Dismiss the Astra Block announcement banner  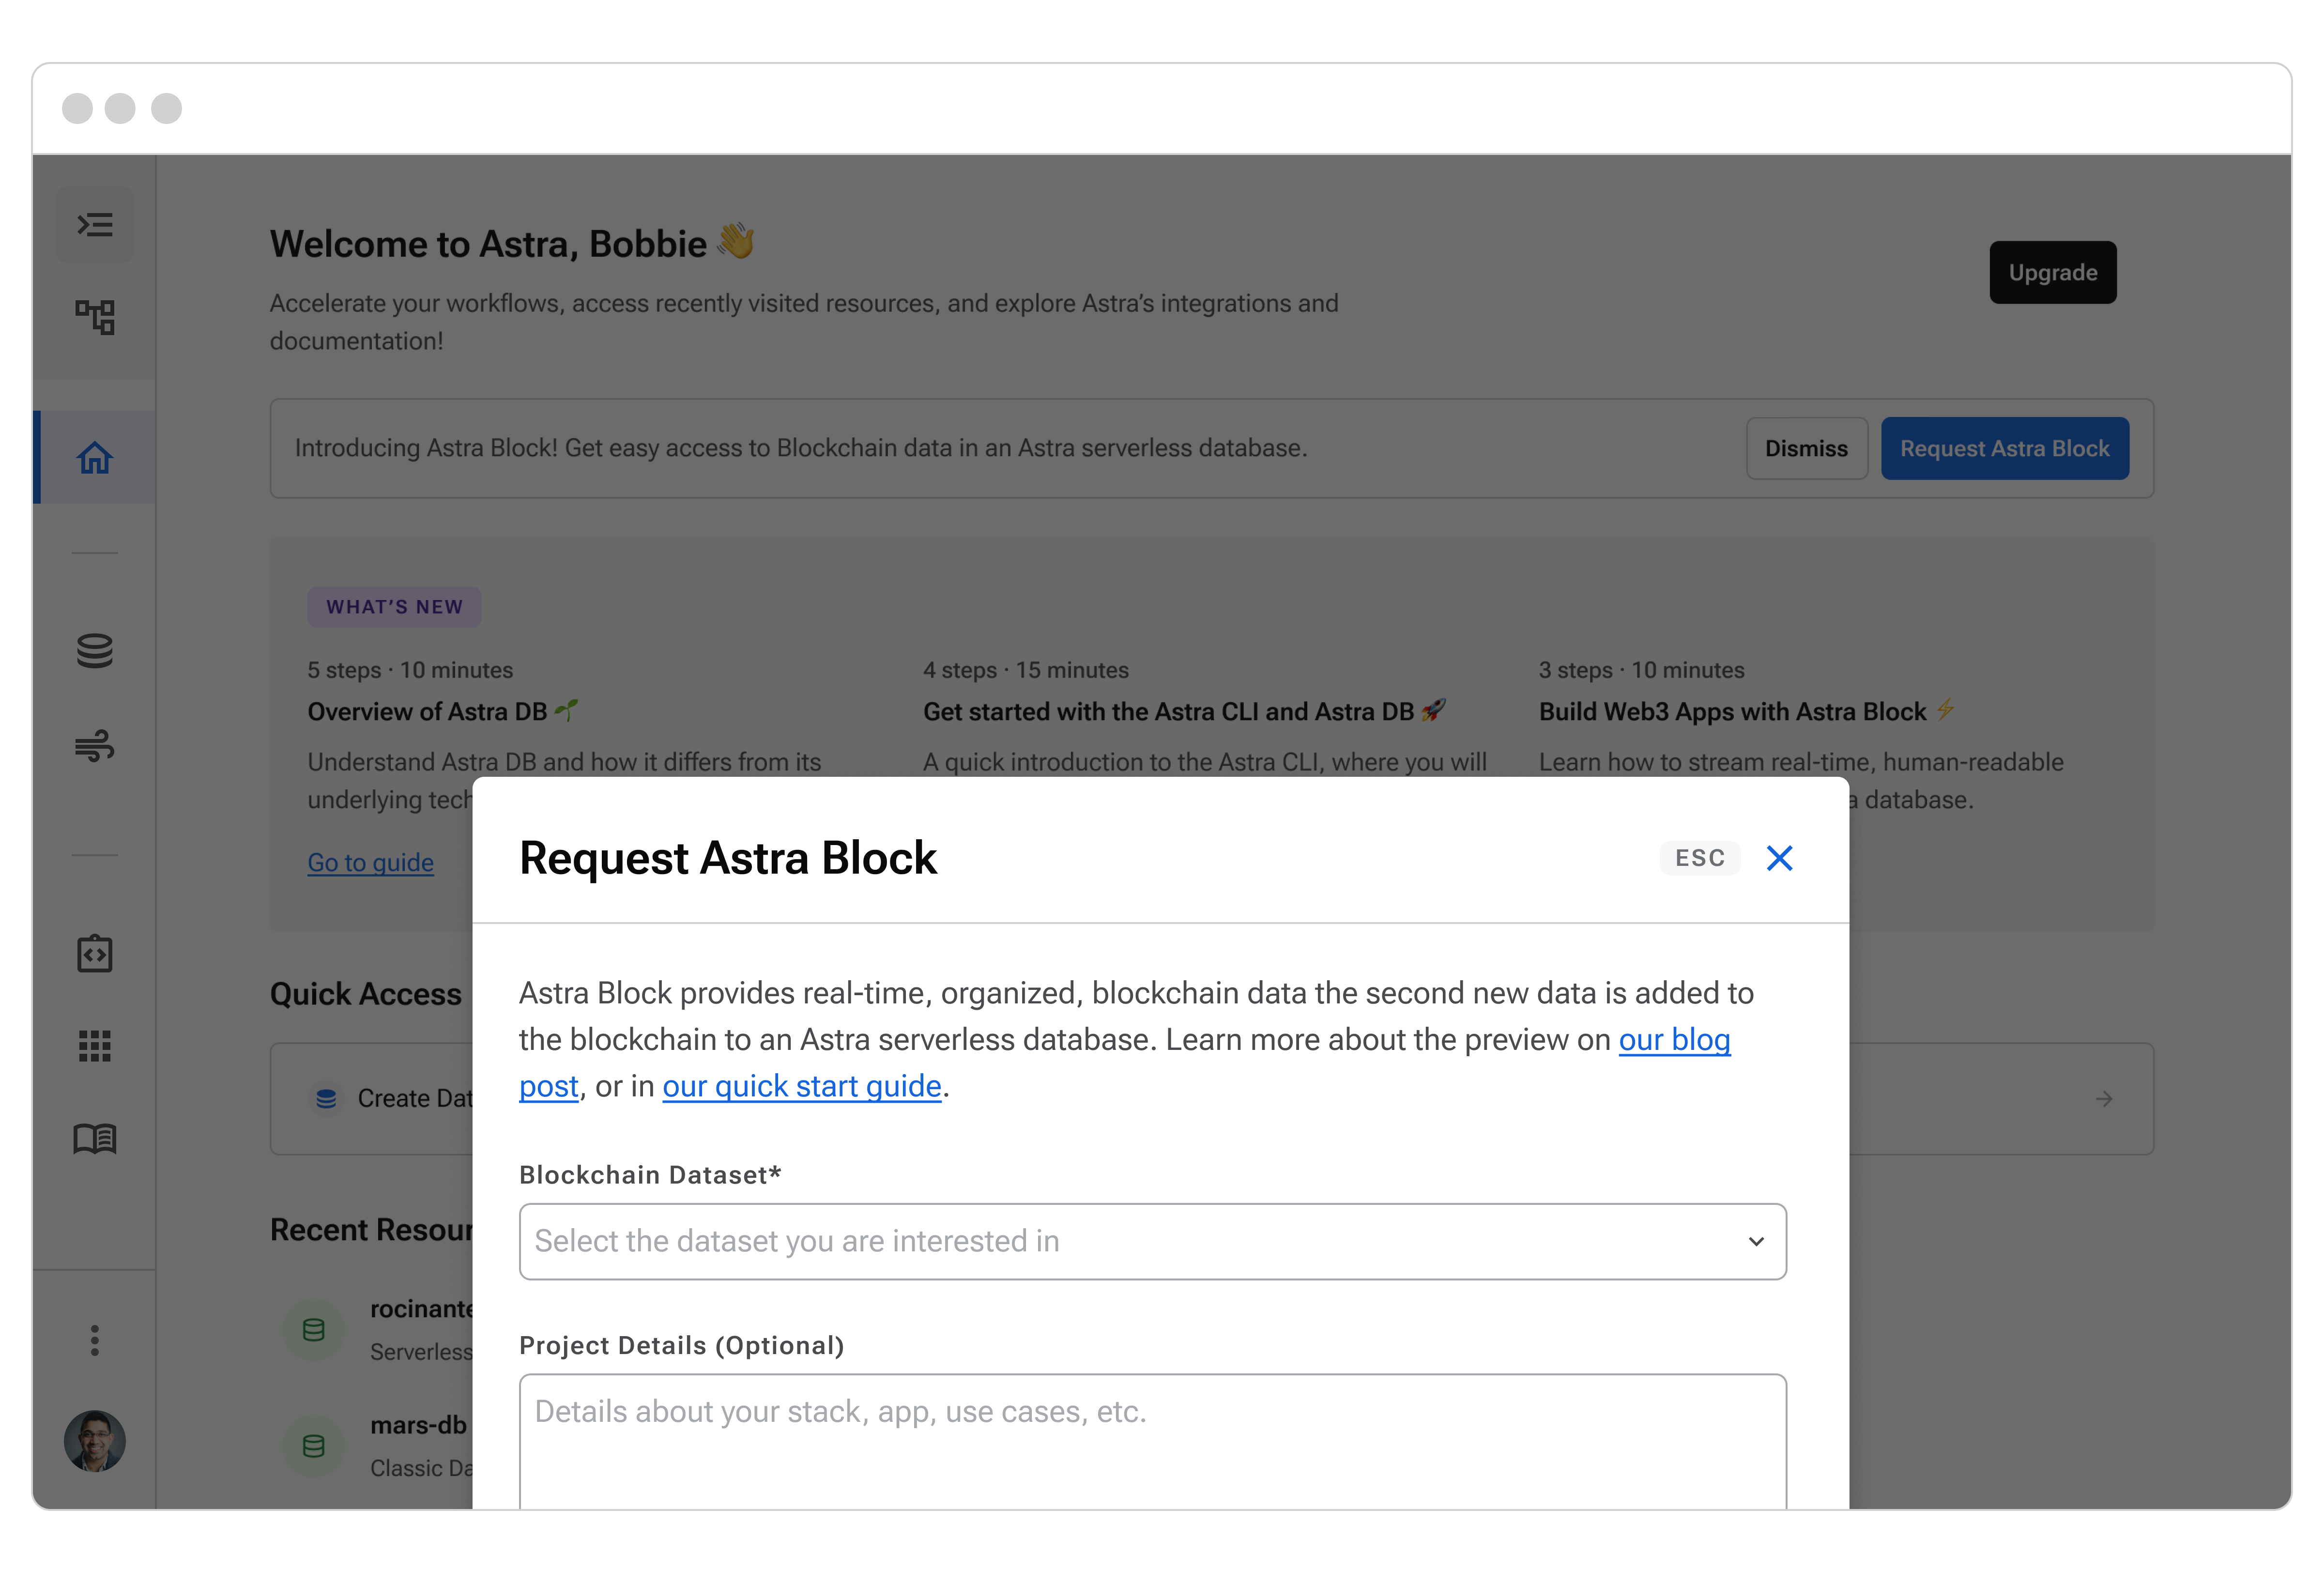[1806, 448]
